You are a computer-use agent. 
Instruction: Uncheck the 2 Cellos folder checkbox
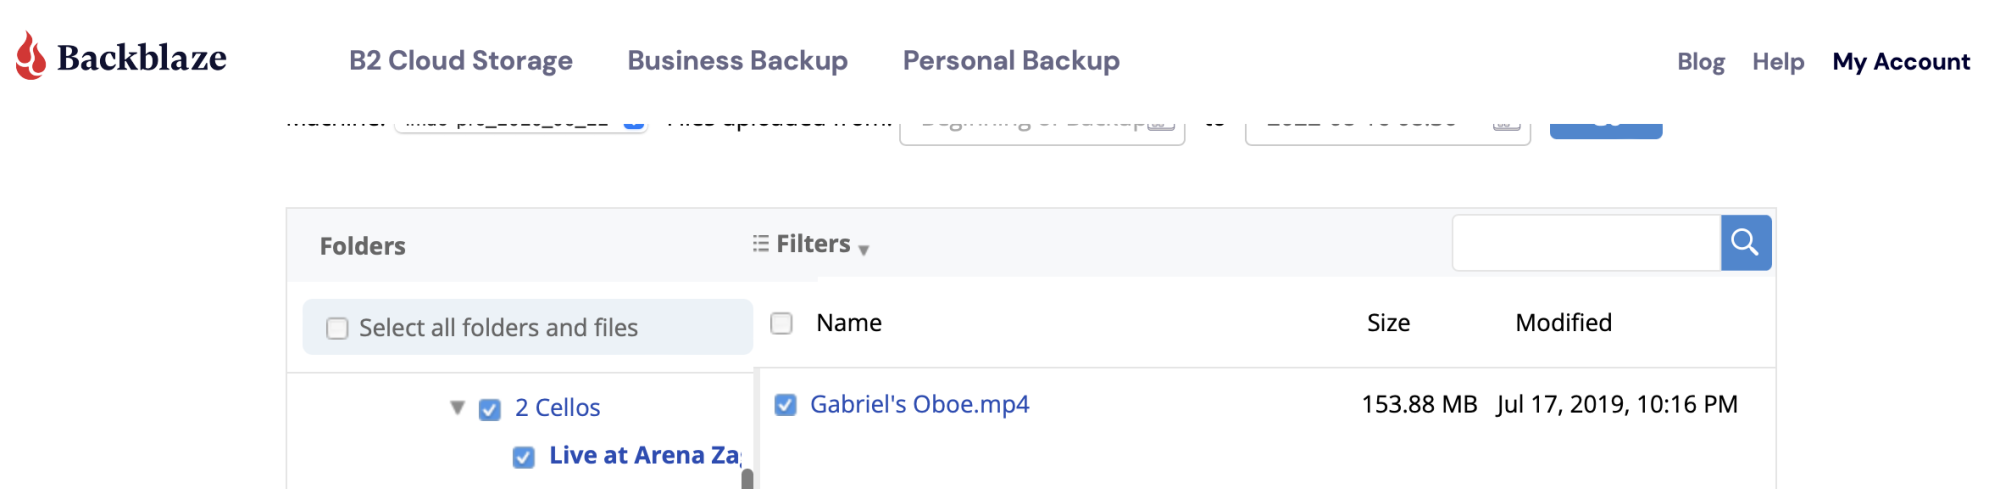click(490, 409)
